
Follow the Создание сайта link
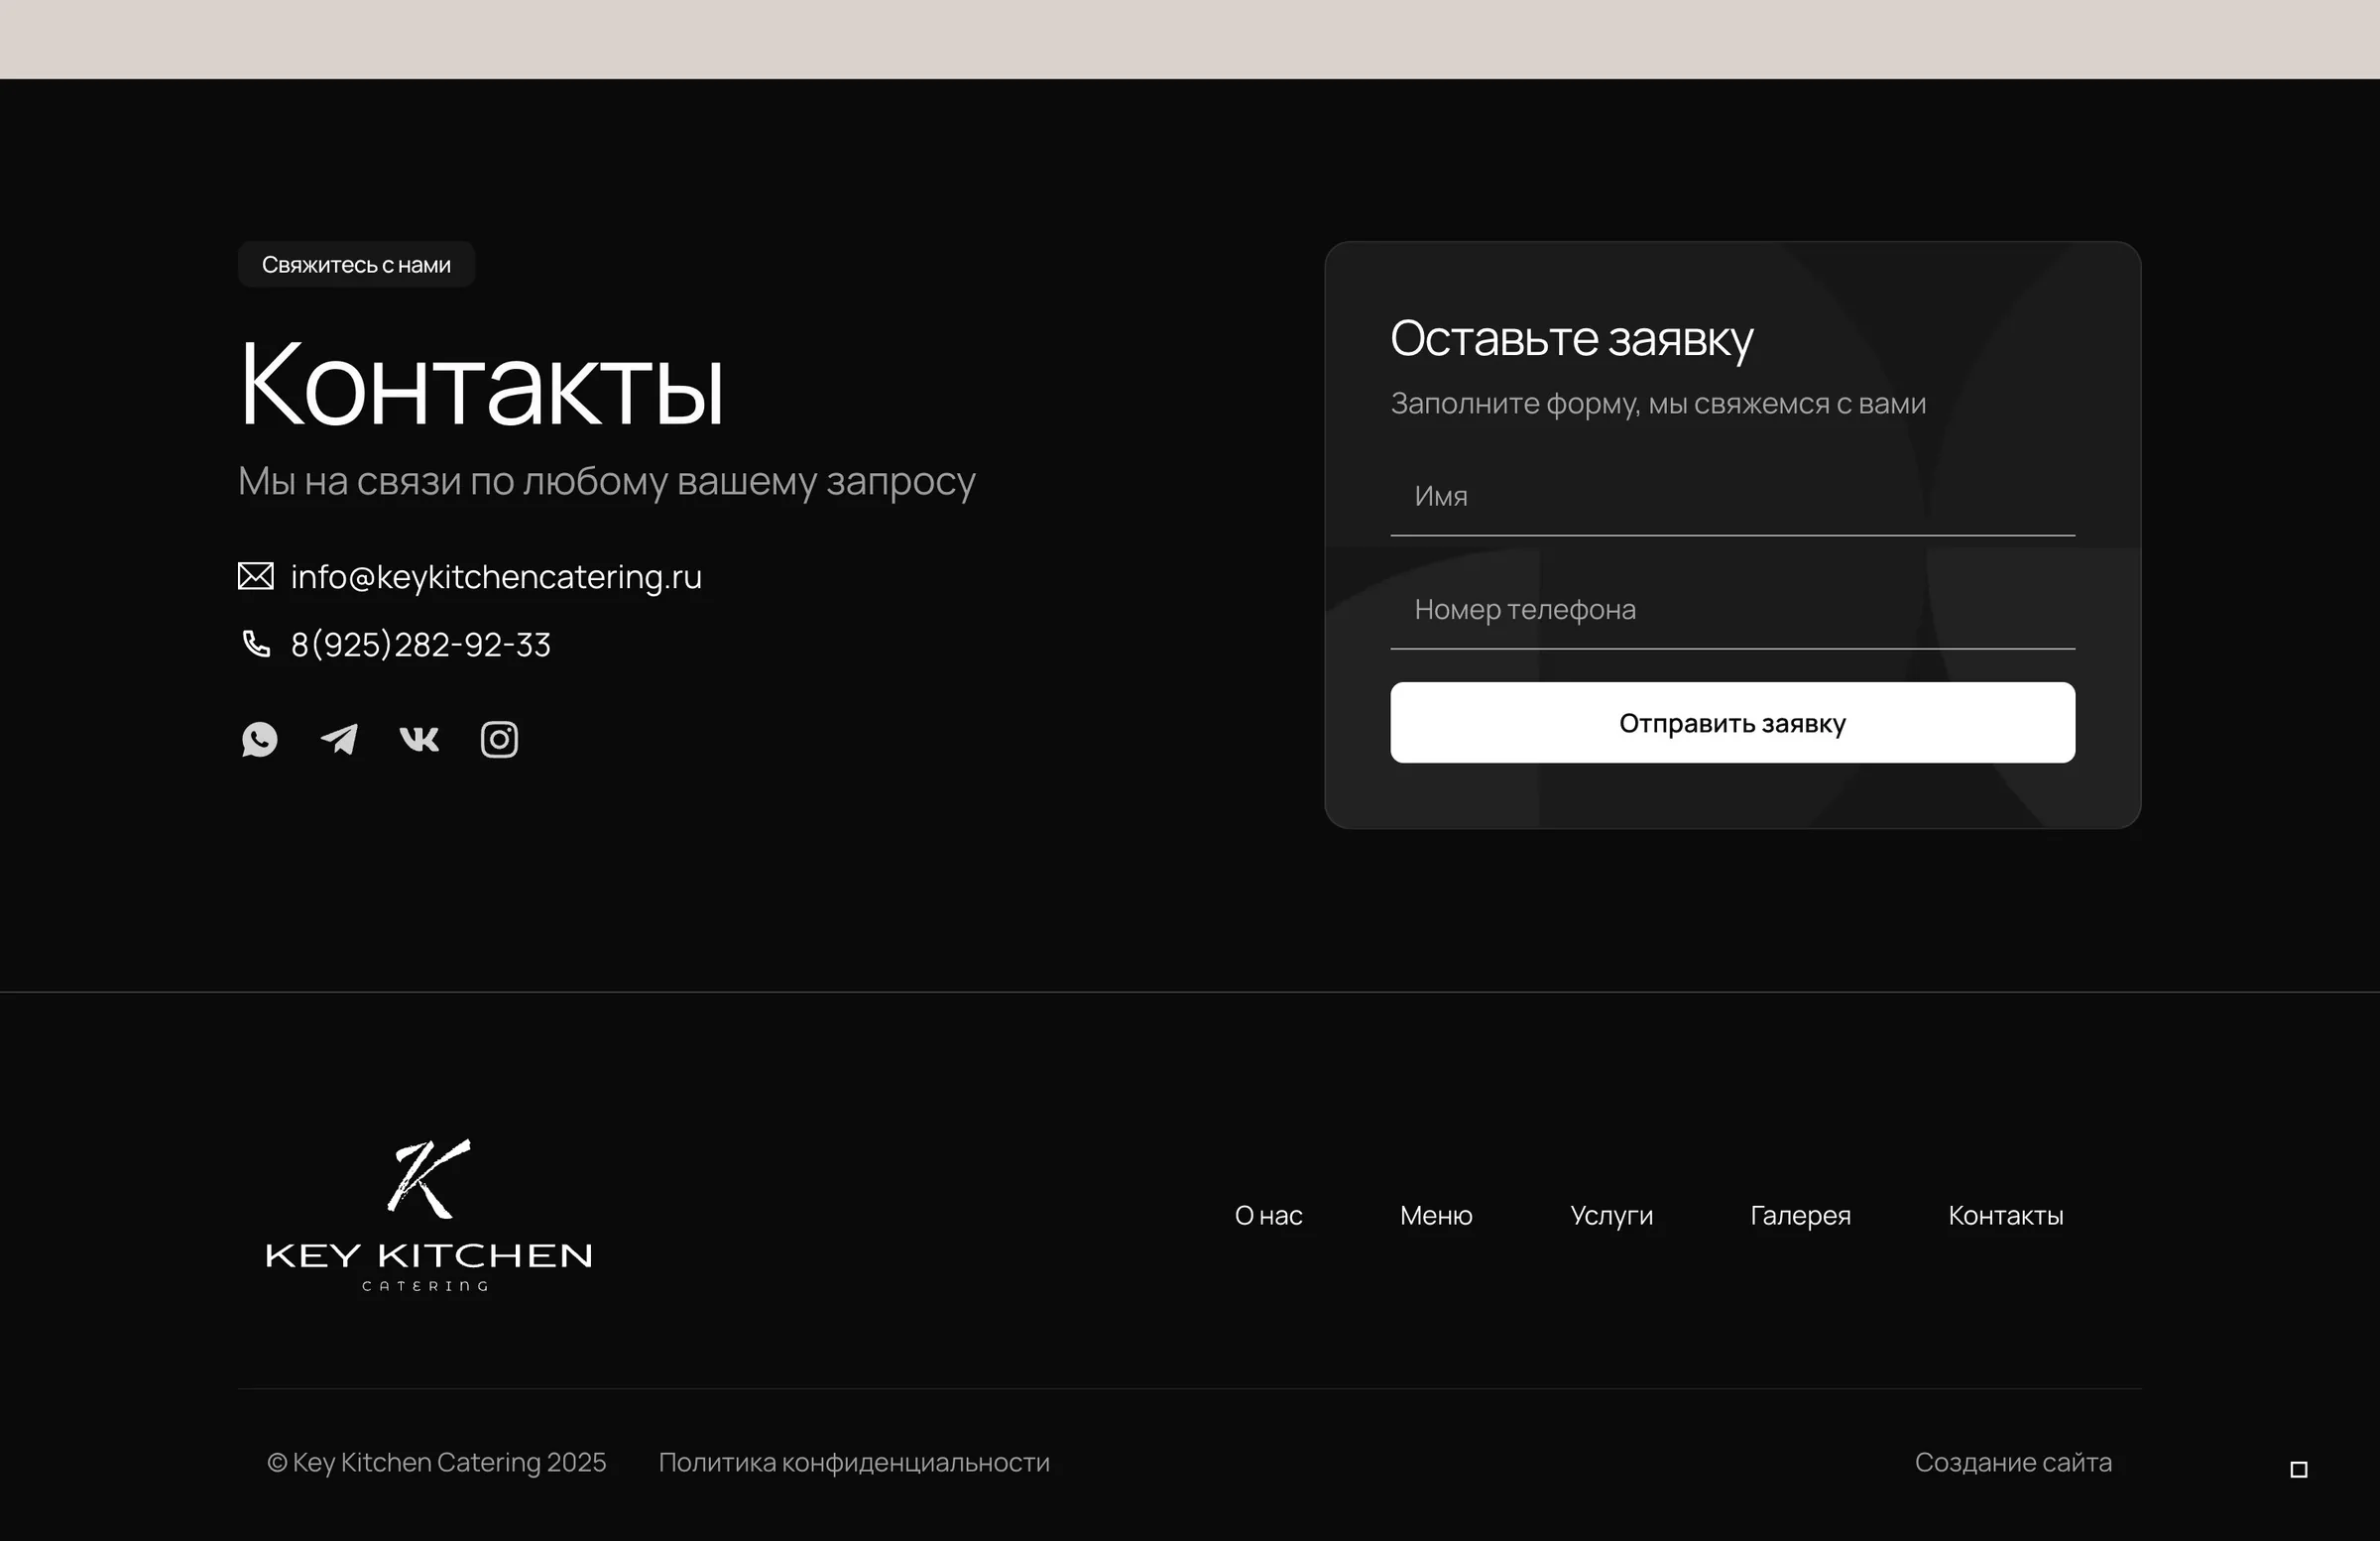click(x=2013, y=1462)
